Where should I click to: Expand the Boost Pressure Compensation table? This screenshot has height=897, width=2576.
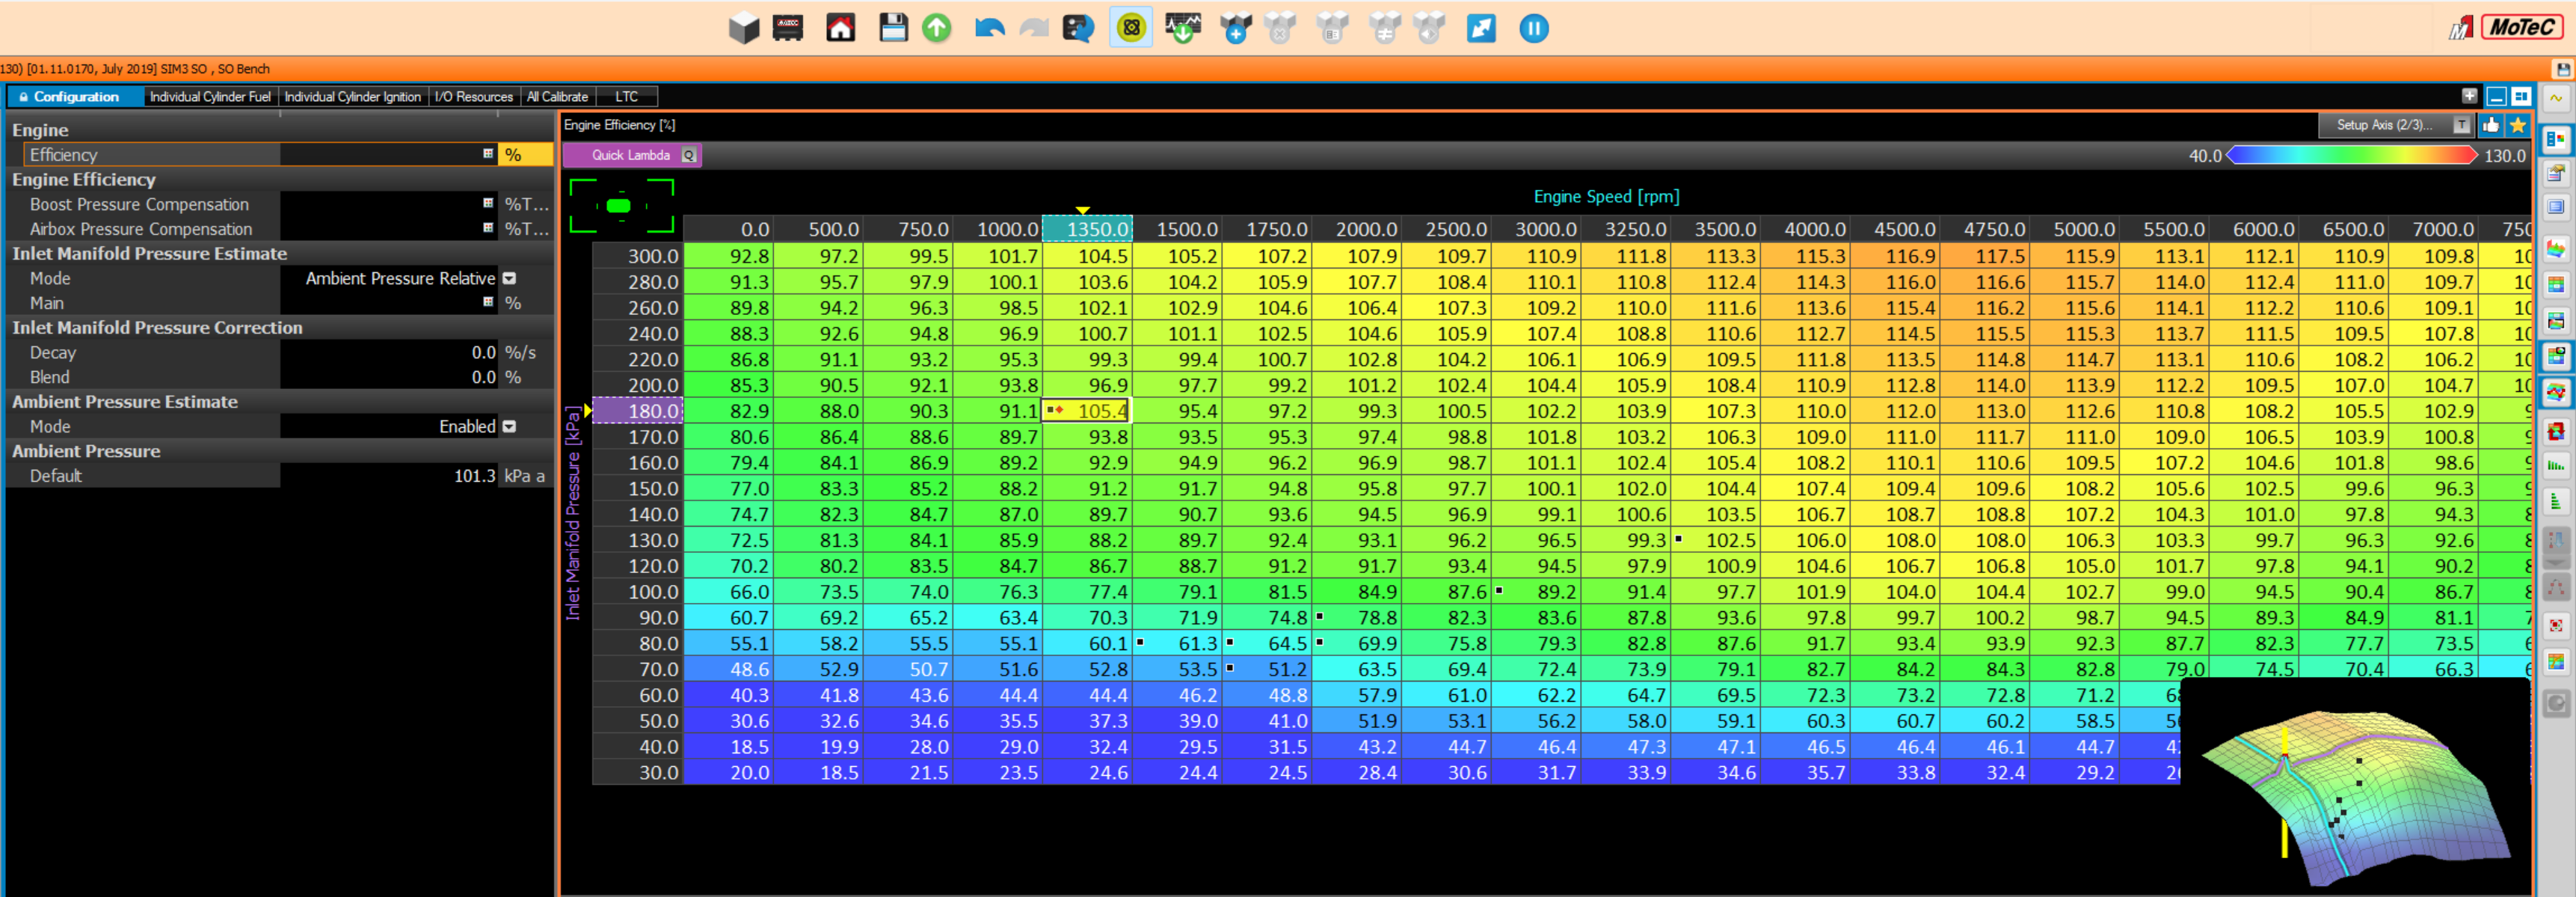coord(488,203)
